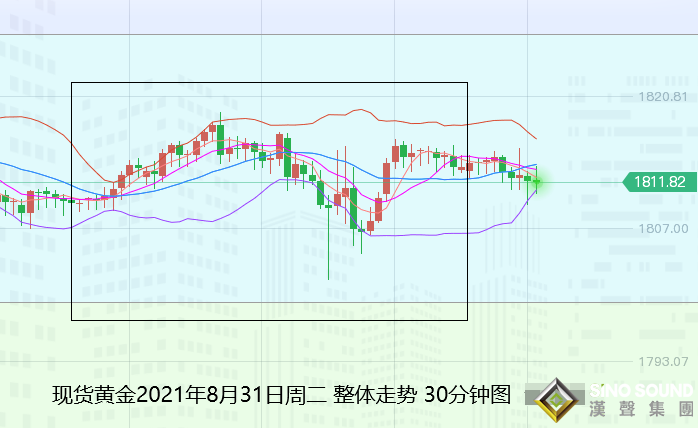Image resolution: width=698 pixels, height=428 pixels.
Task: Click the blue middle band line at left edge
Action: pyautogui.click(x=6, y=163)
